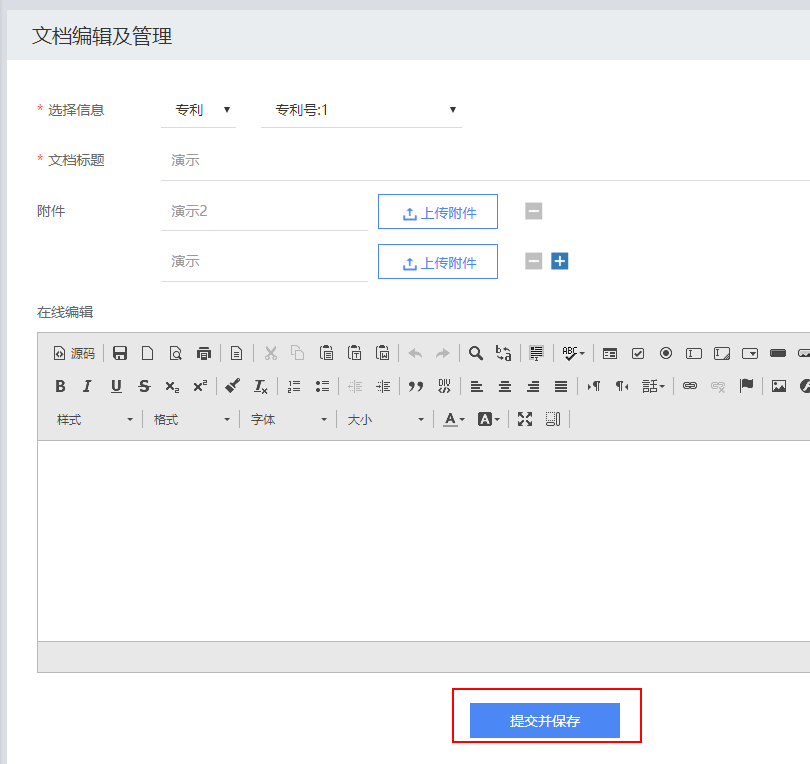The height and width of the screenshot is (764, 810).
Task: Maximize the editor
Action: 525,419
